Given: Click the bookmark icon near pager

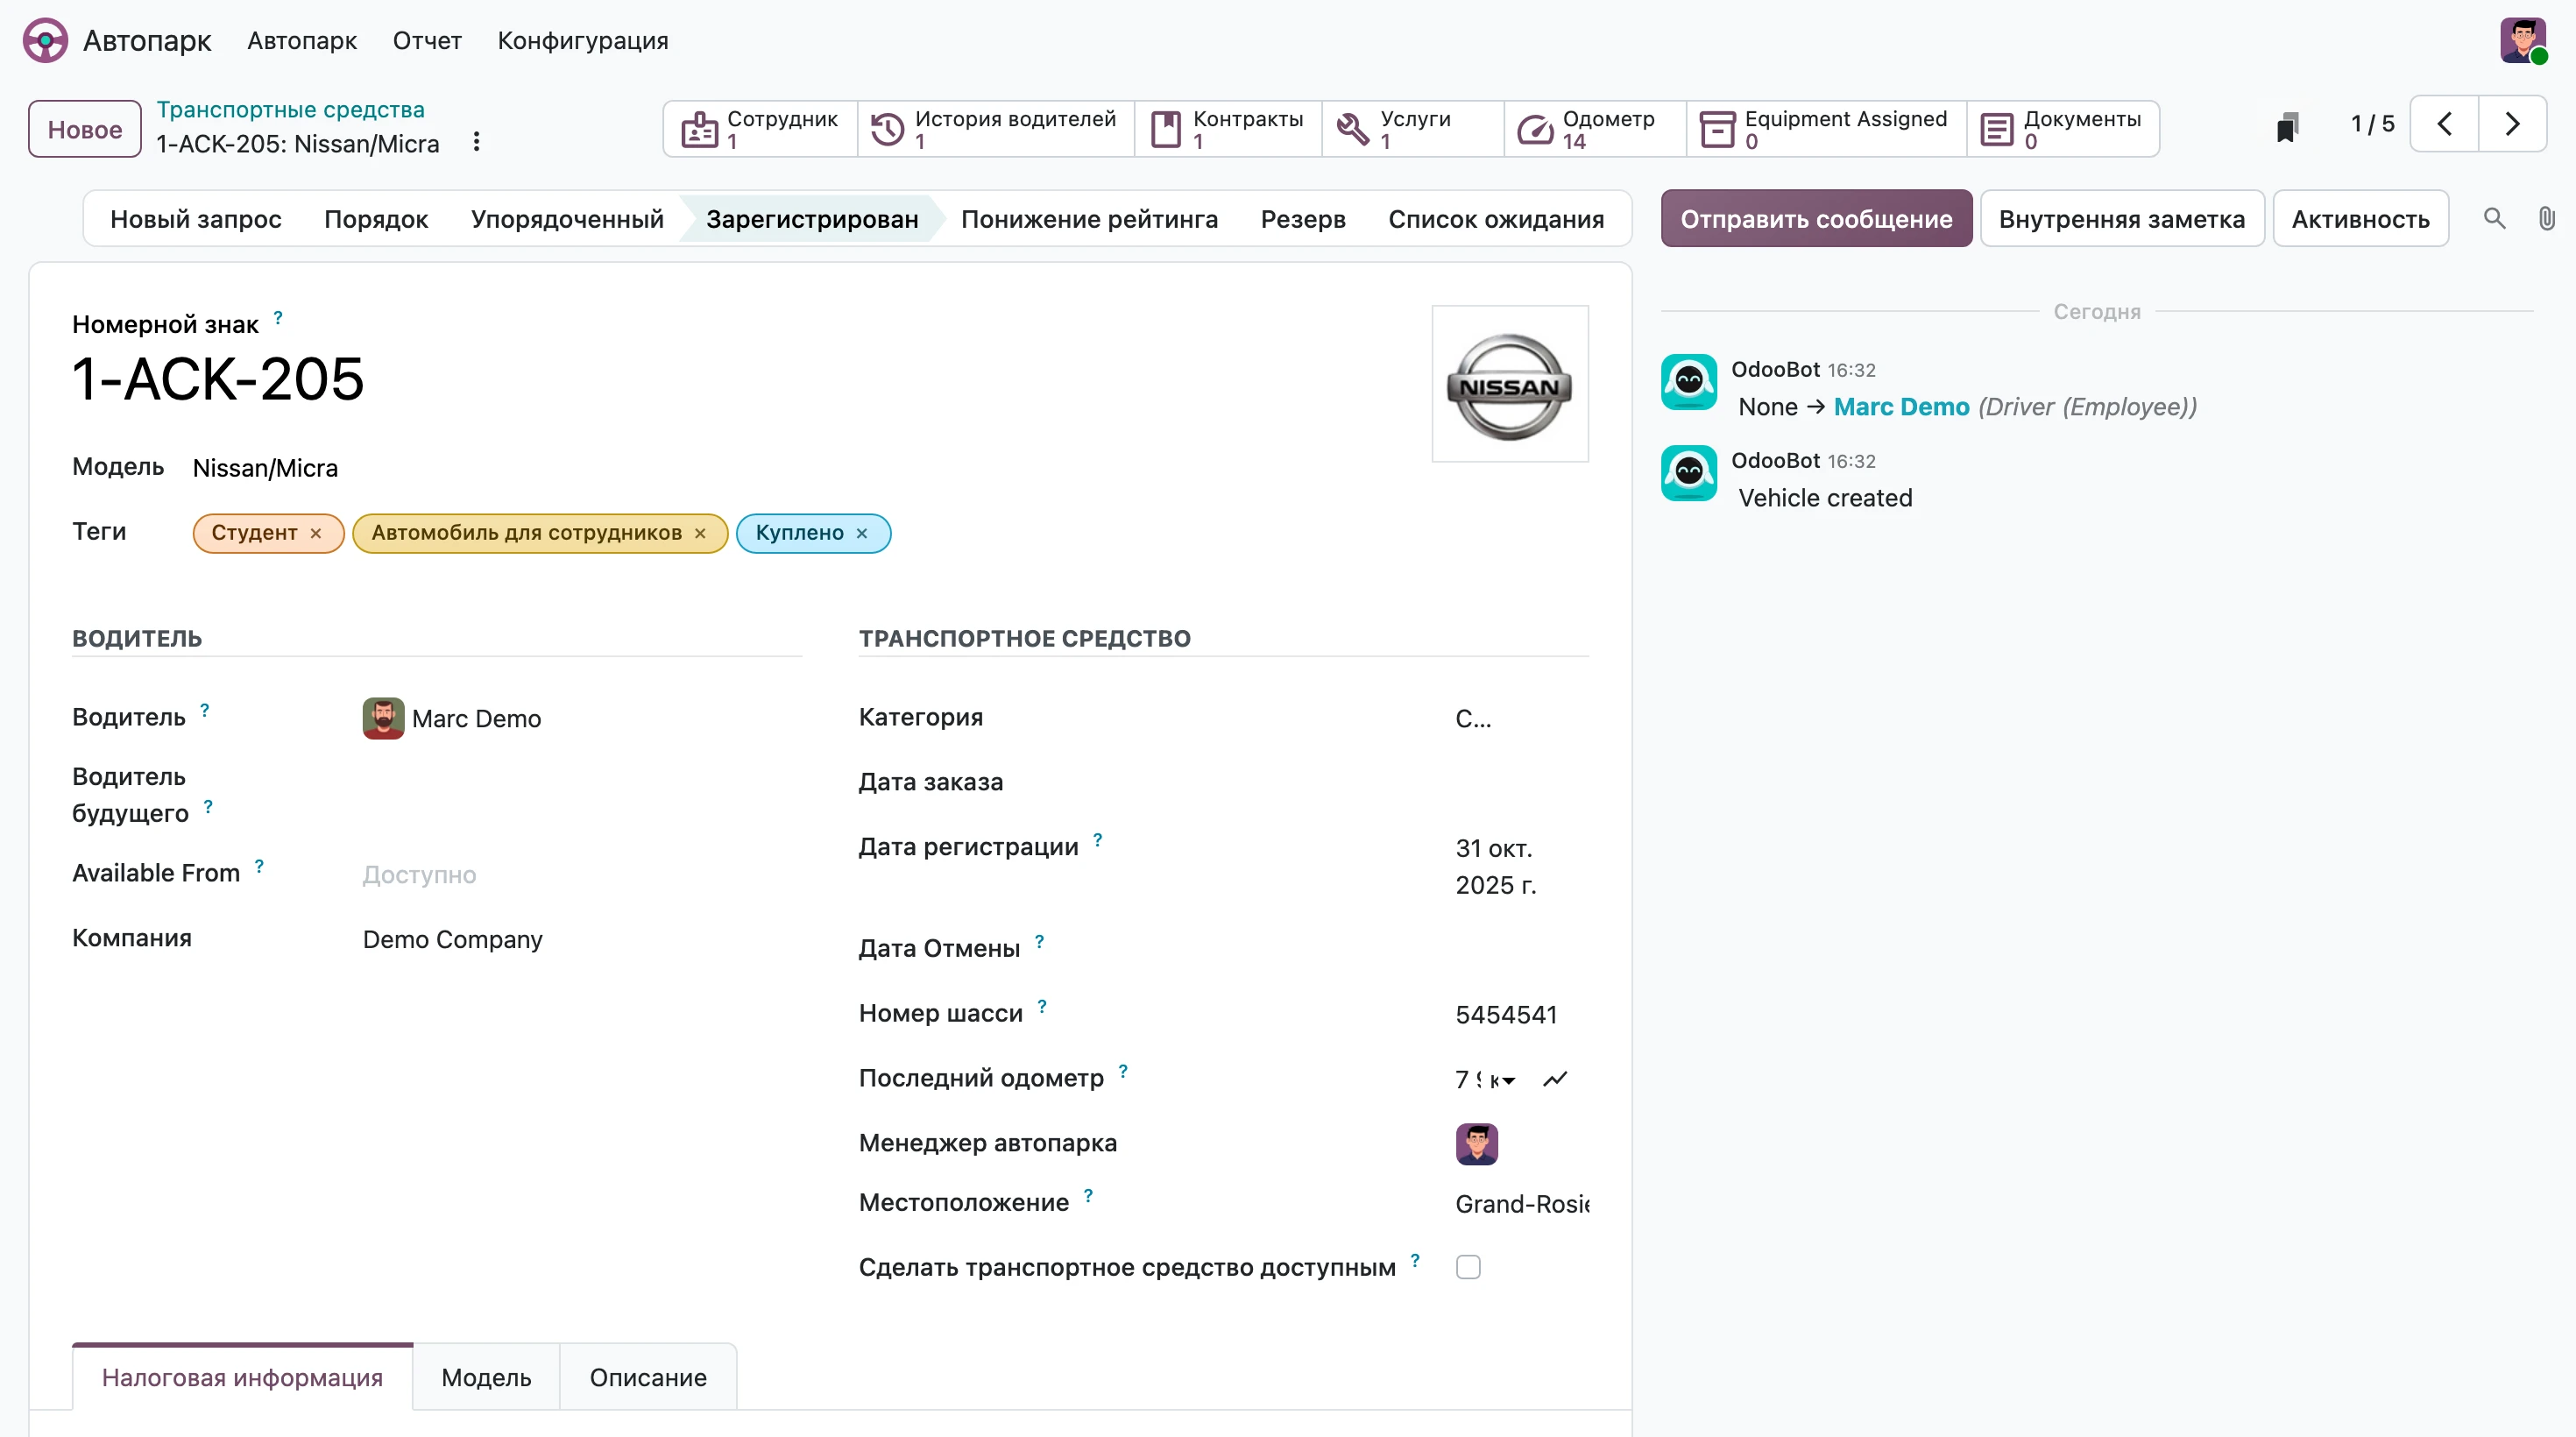Looking at the screenshot, I should (x=2287, y=126).
